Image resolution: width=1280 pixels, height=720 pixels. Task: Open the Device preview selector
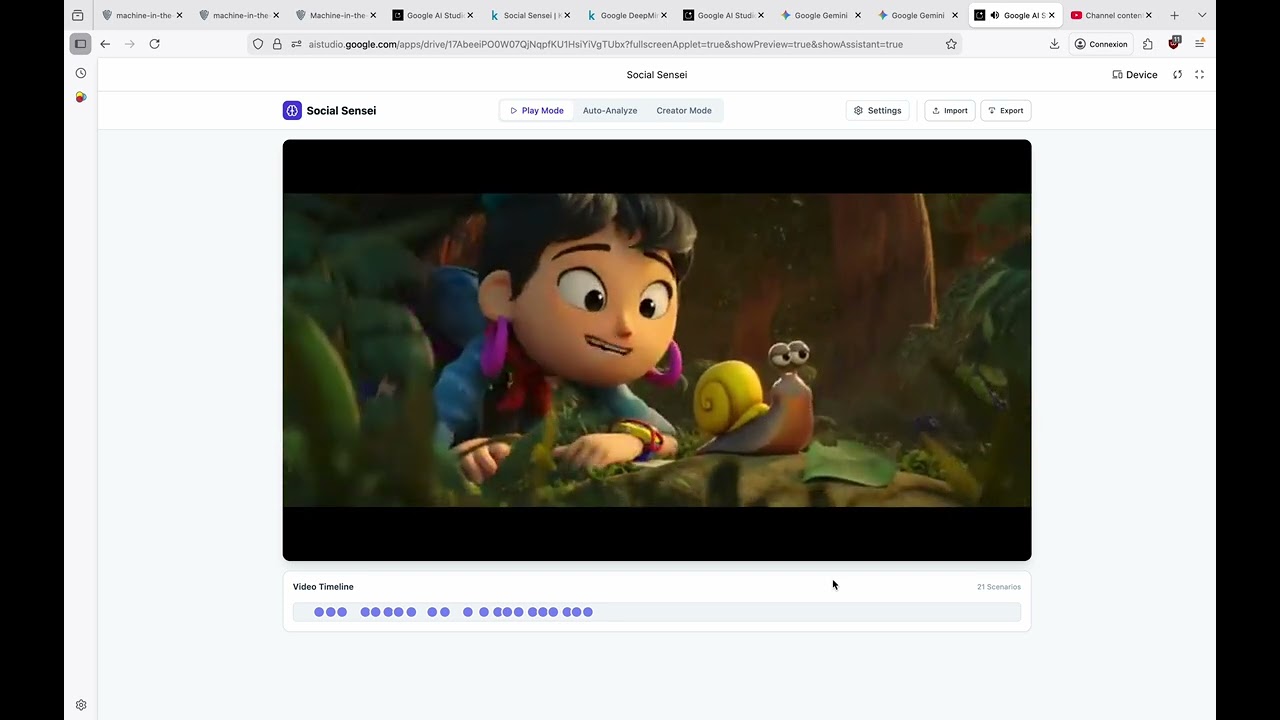coord(1135,75)
